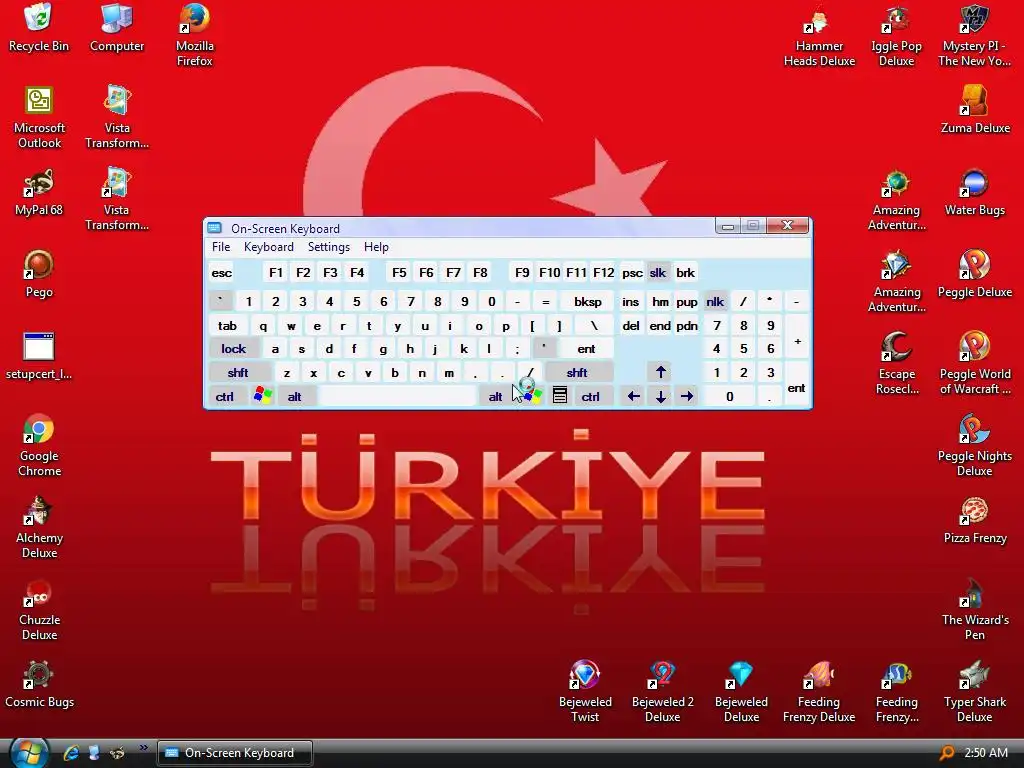Open the Windows Start orb
1024x768 pixels.
click(x=29, y=752)
